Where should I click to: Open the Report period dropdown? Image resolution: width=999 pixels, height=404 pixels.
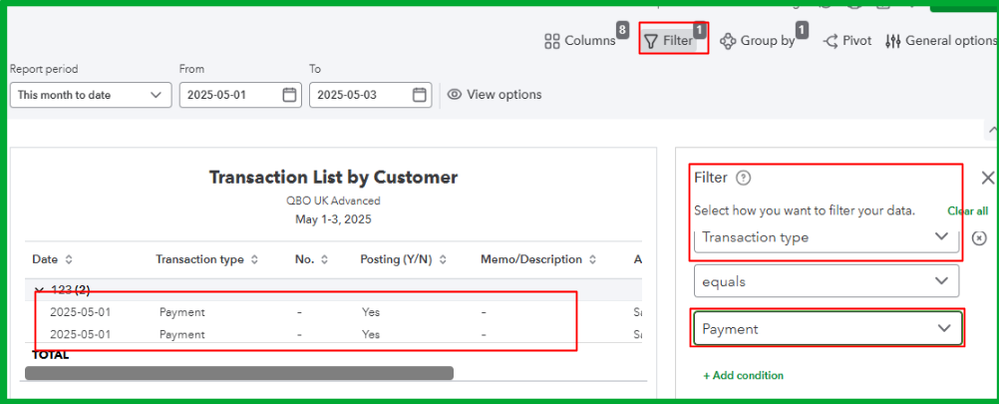click(x=90, y=95)
